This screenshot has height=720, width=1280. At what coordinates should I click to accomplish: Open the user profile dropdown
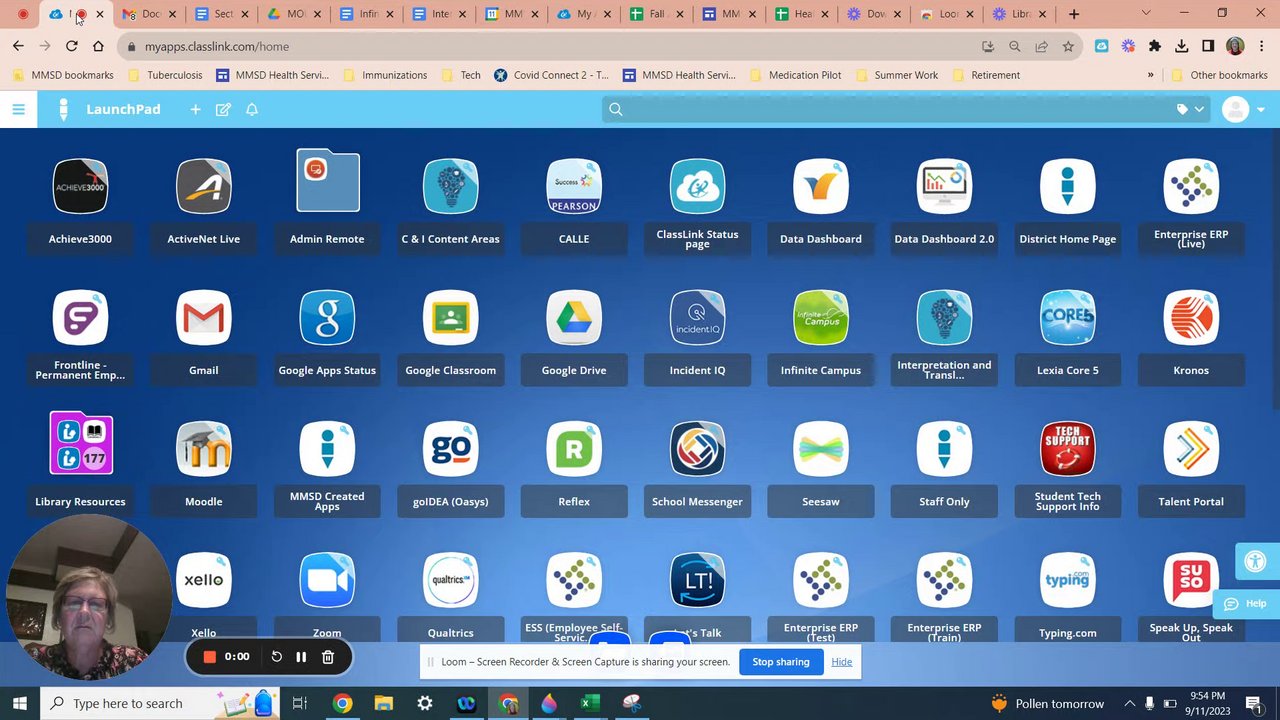pos(1245,109)
